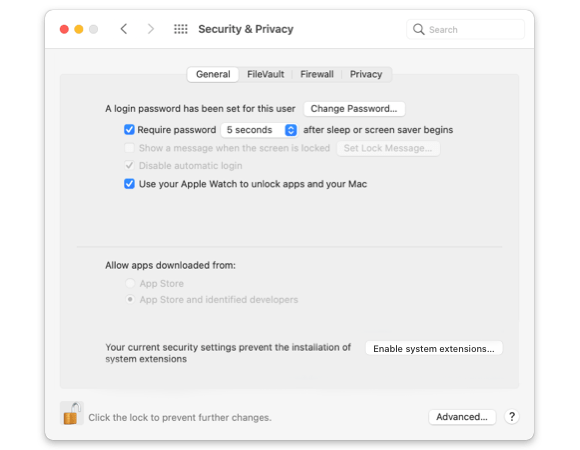
Task: Click the blue stepper arrows on delay popup
Action: click(x=291, y=130)
